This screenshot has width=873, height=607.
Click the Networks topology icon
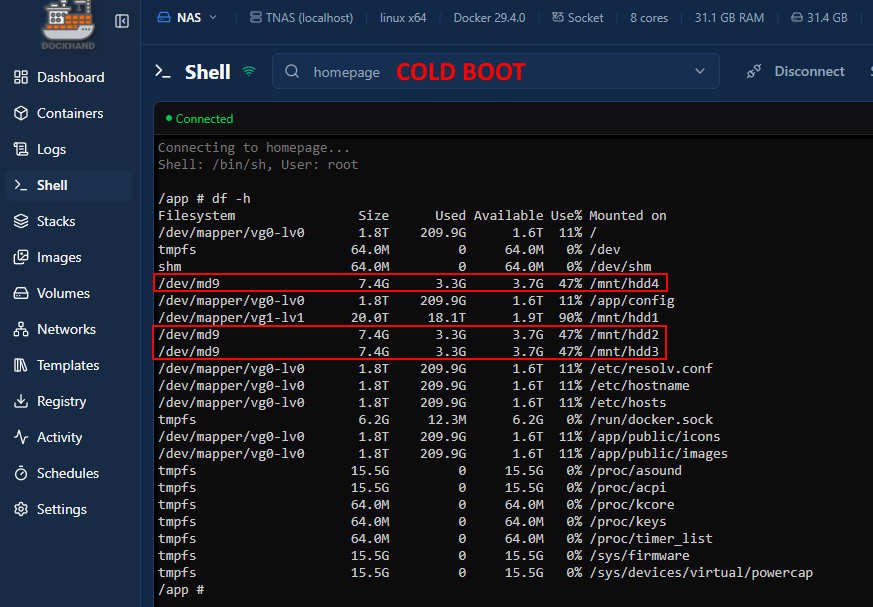(21, 329)
